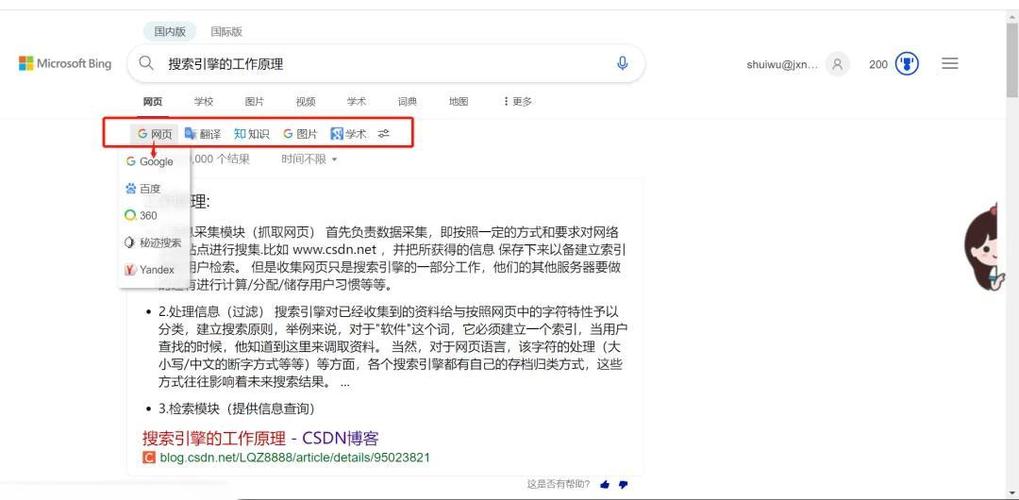Switch to the 国际版 tab
This screenshot has height=500, width=1019.
click(226, 31)
